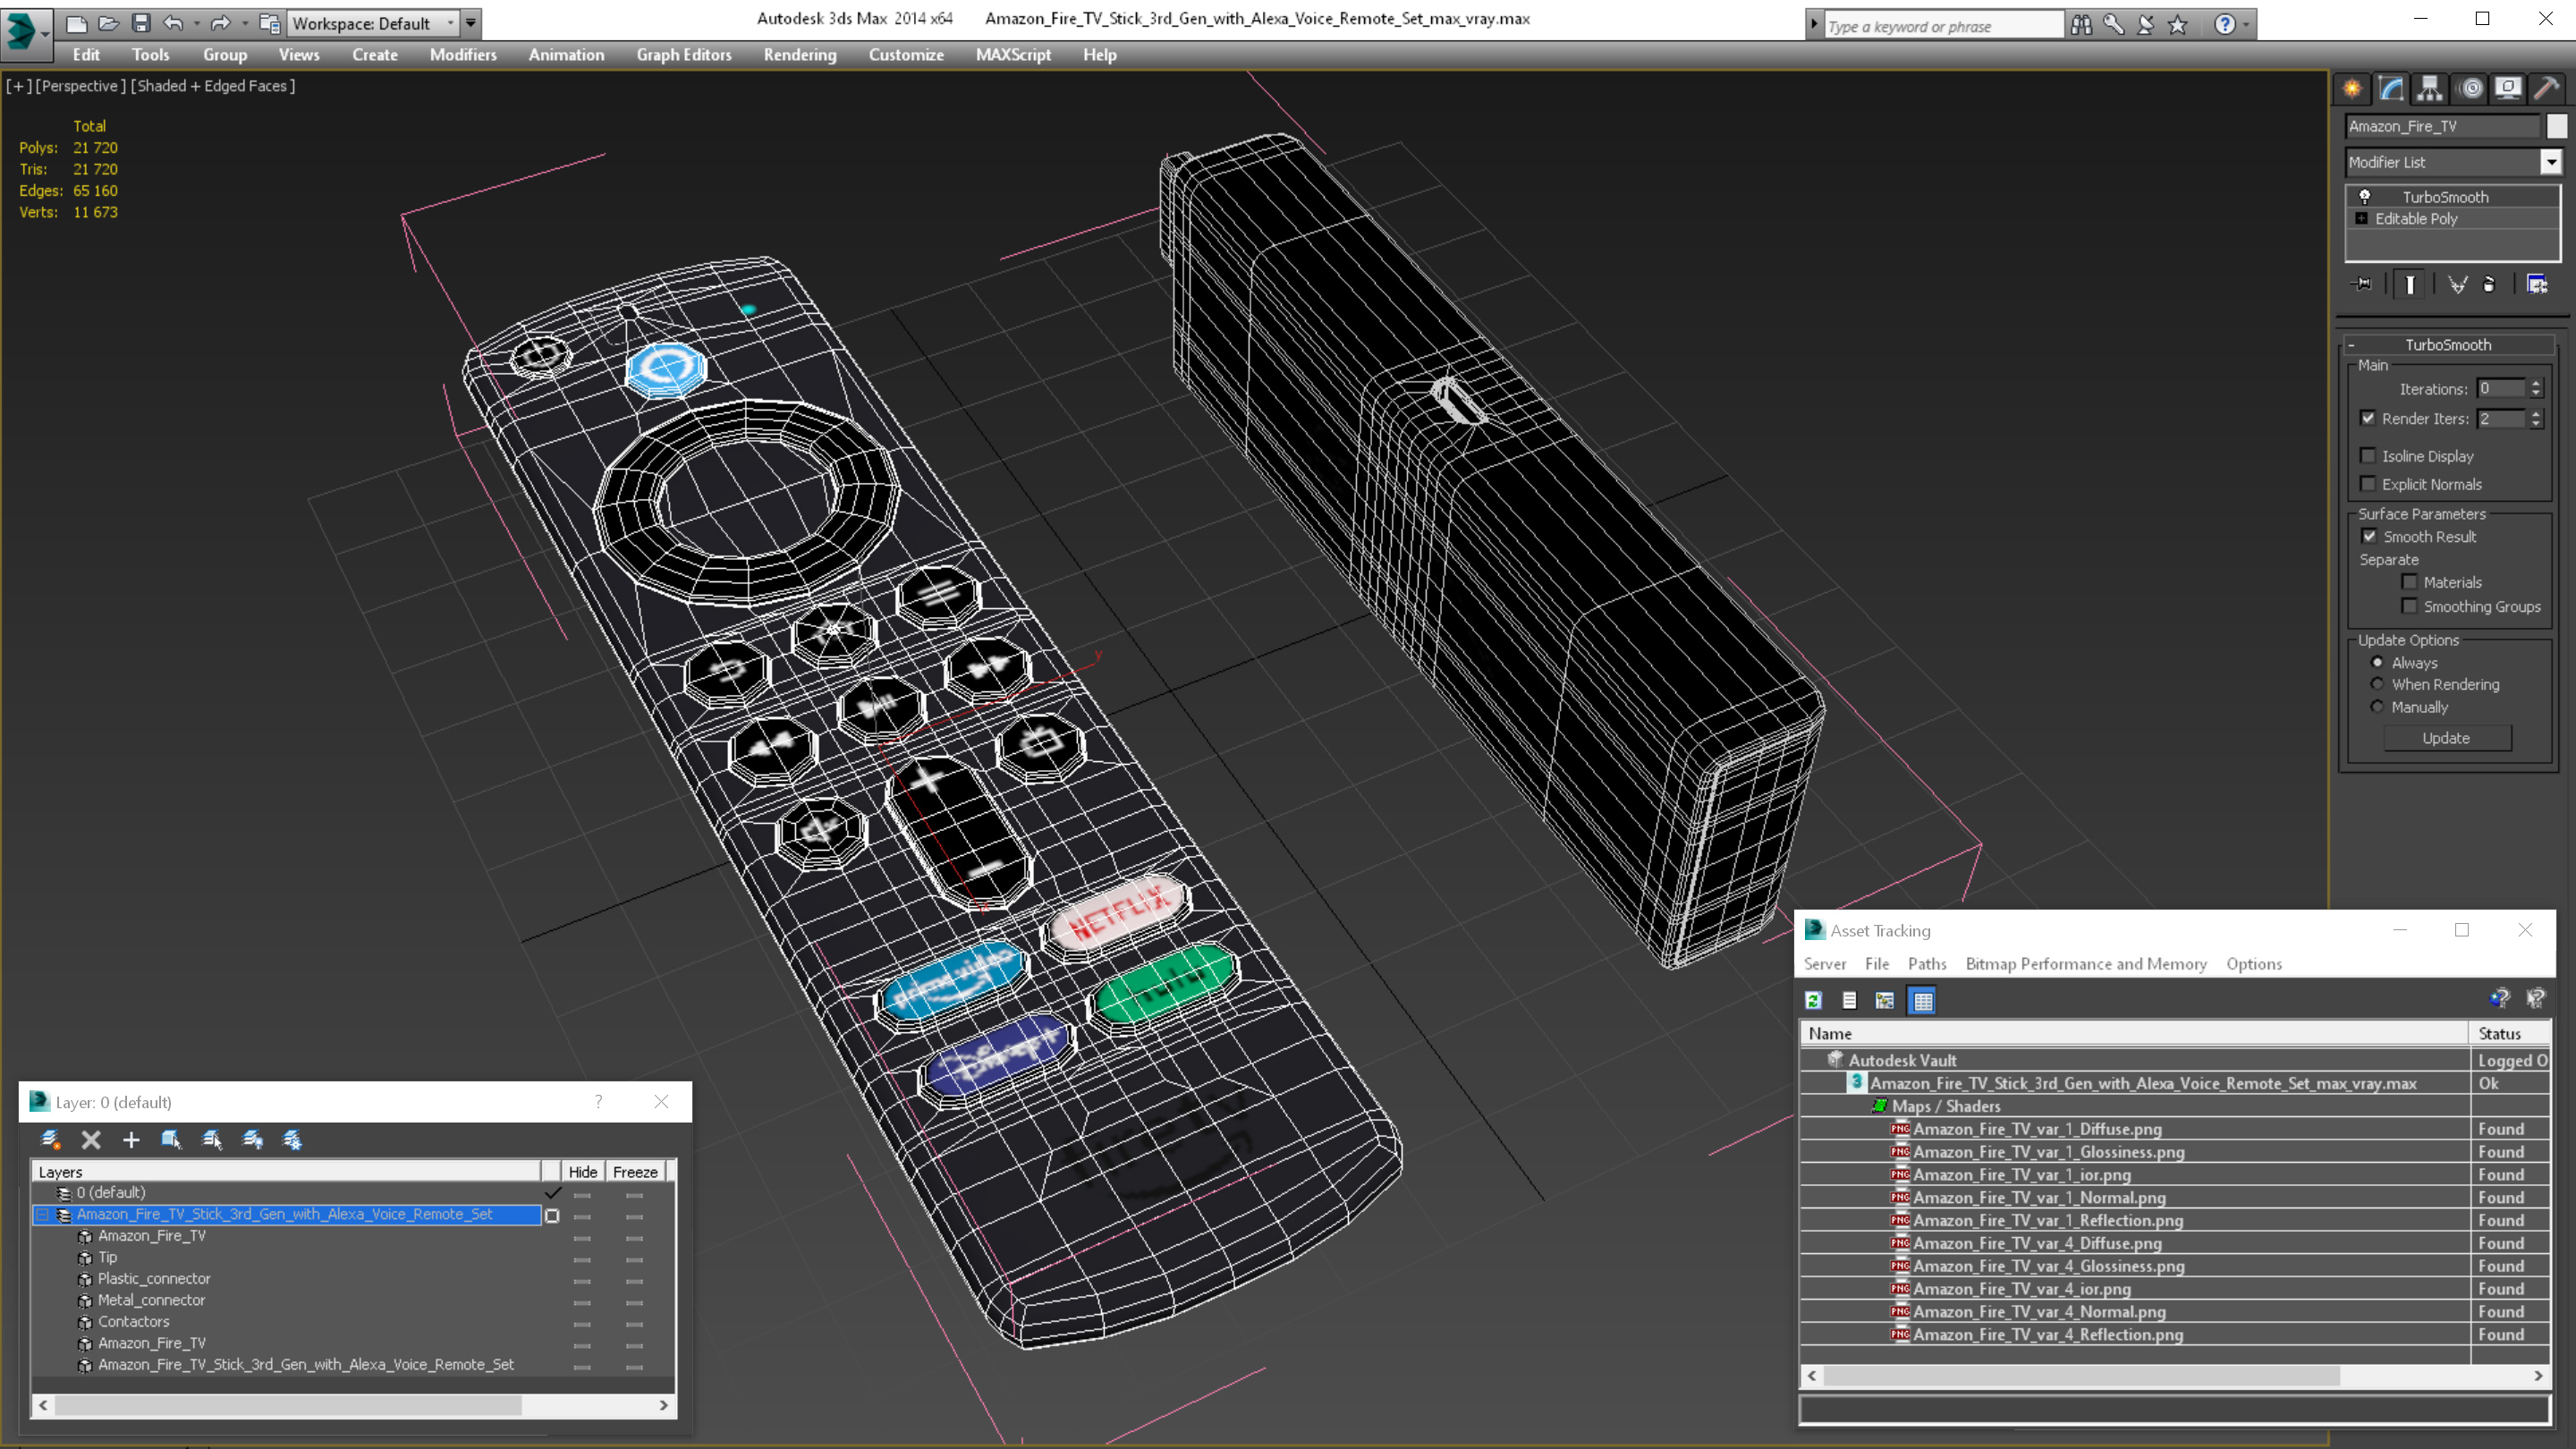
Task: Open the Utilities hammer tab
Action: click(x=2547, y=89)
